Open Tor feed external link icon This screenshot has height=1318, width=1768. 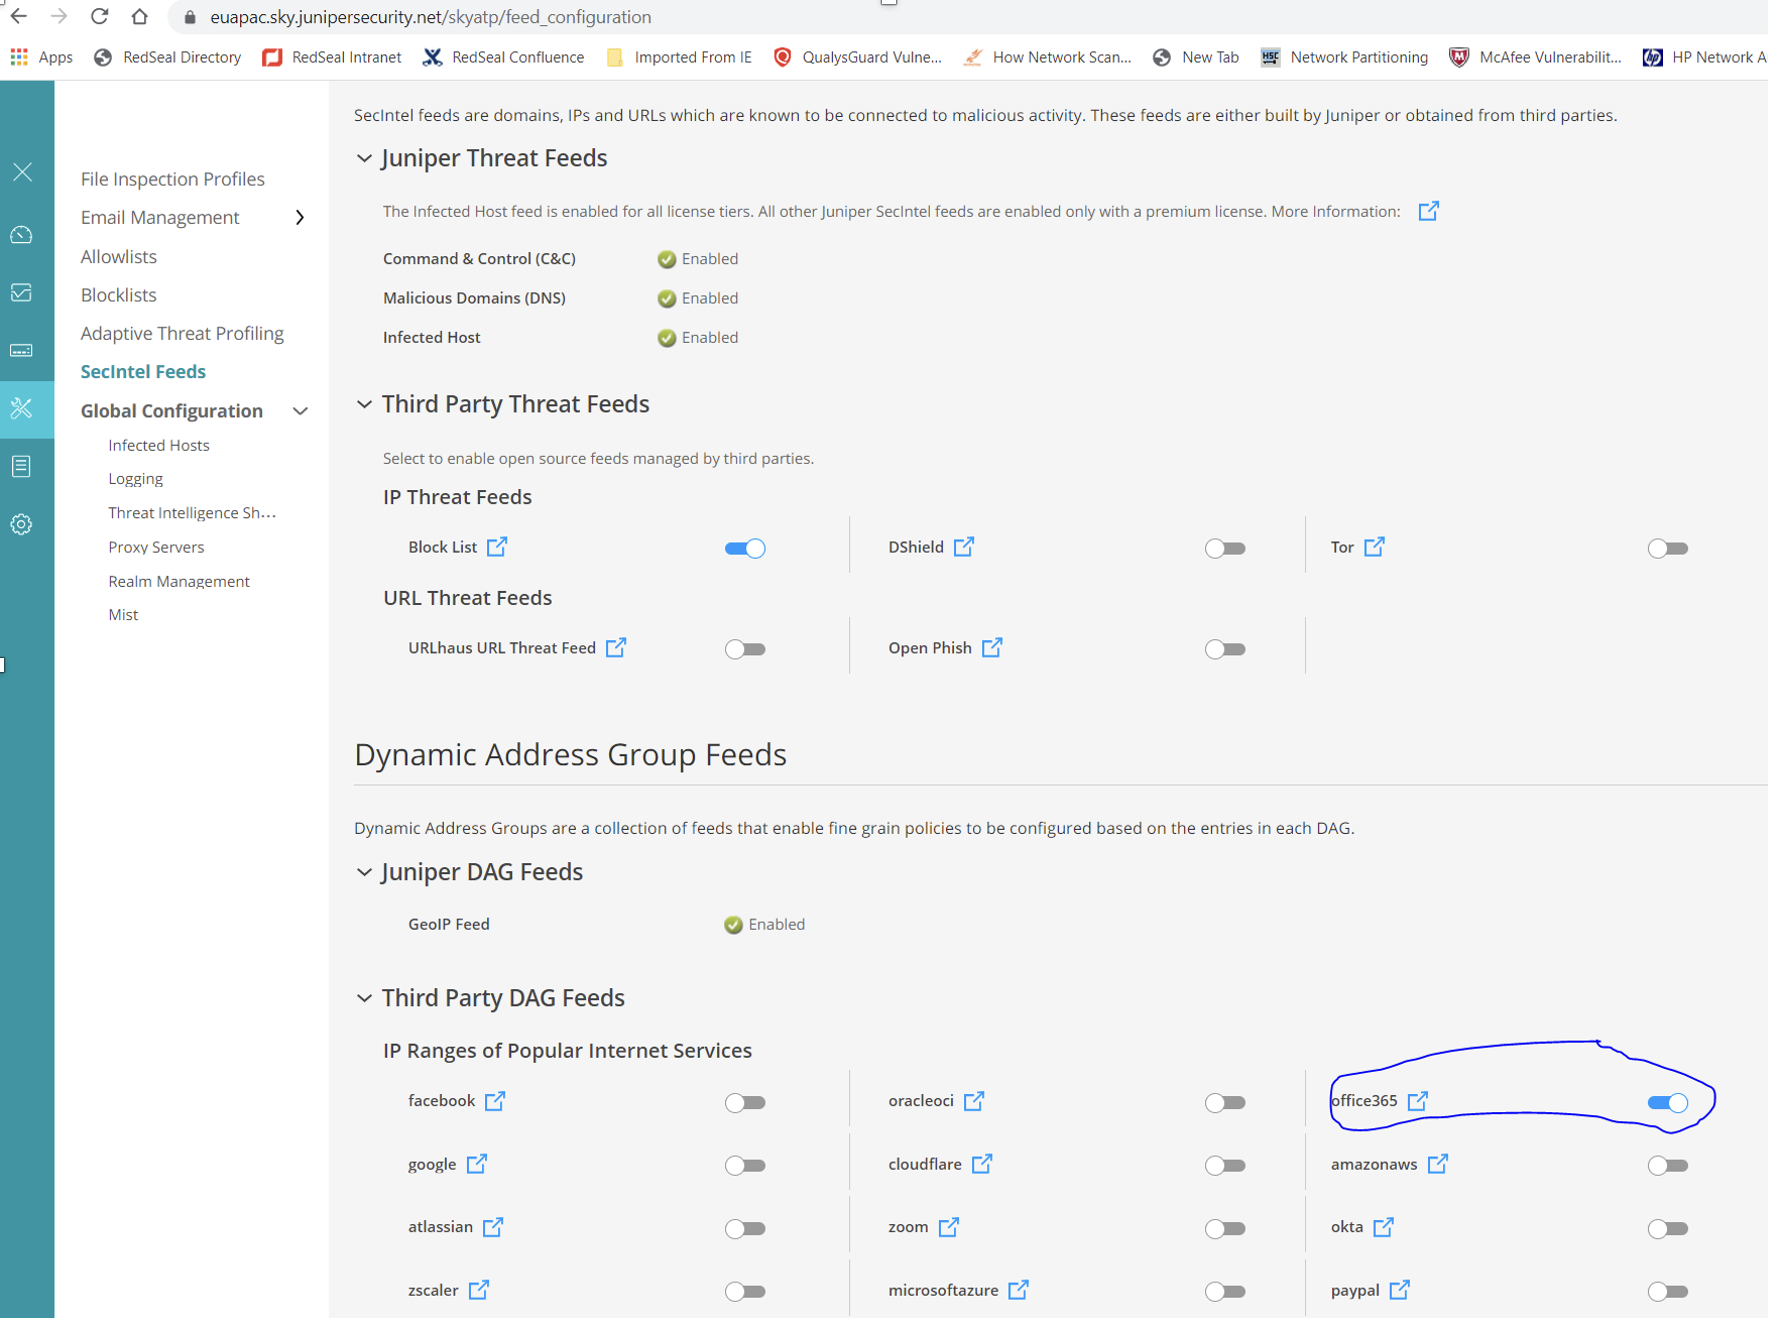click(x=1375, y=546)
